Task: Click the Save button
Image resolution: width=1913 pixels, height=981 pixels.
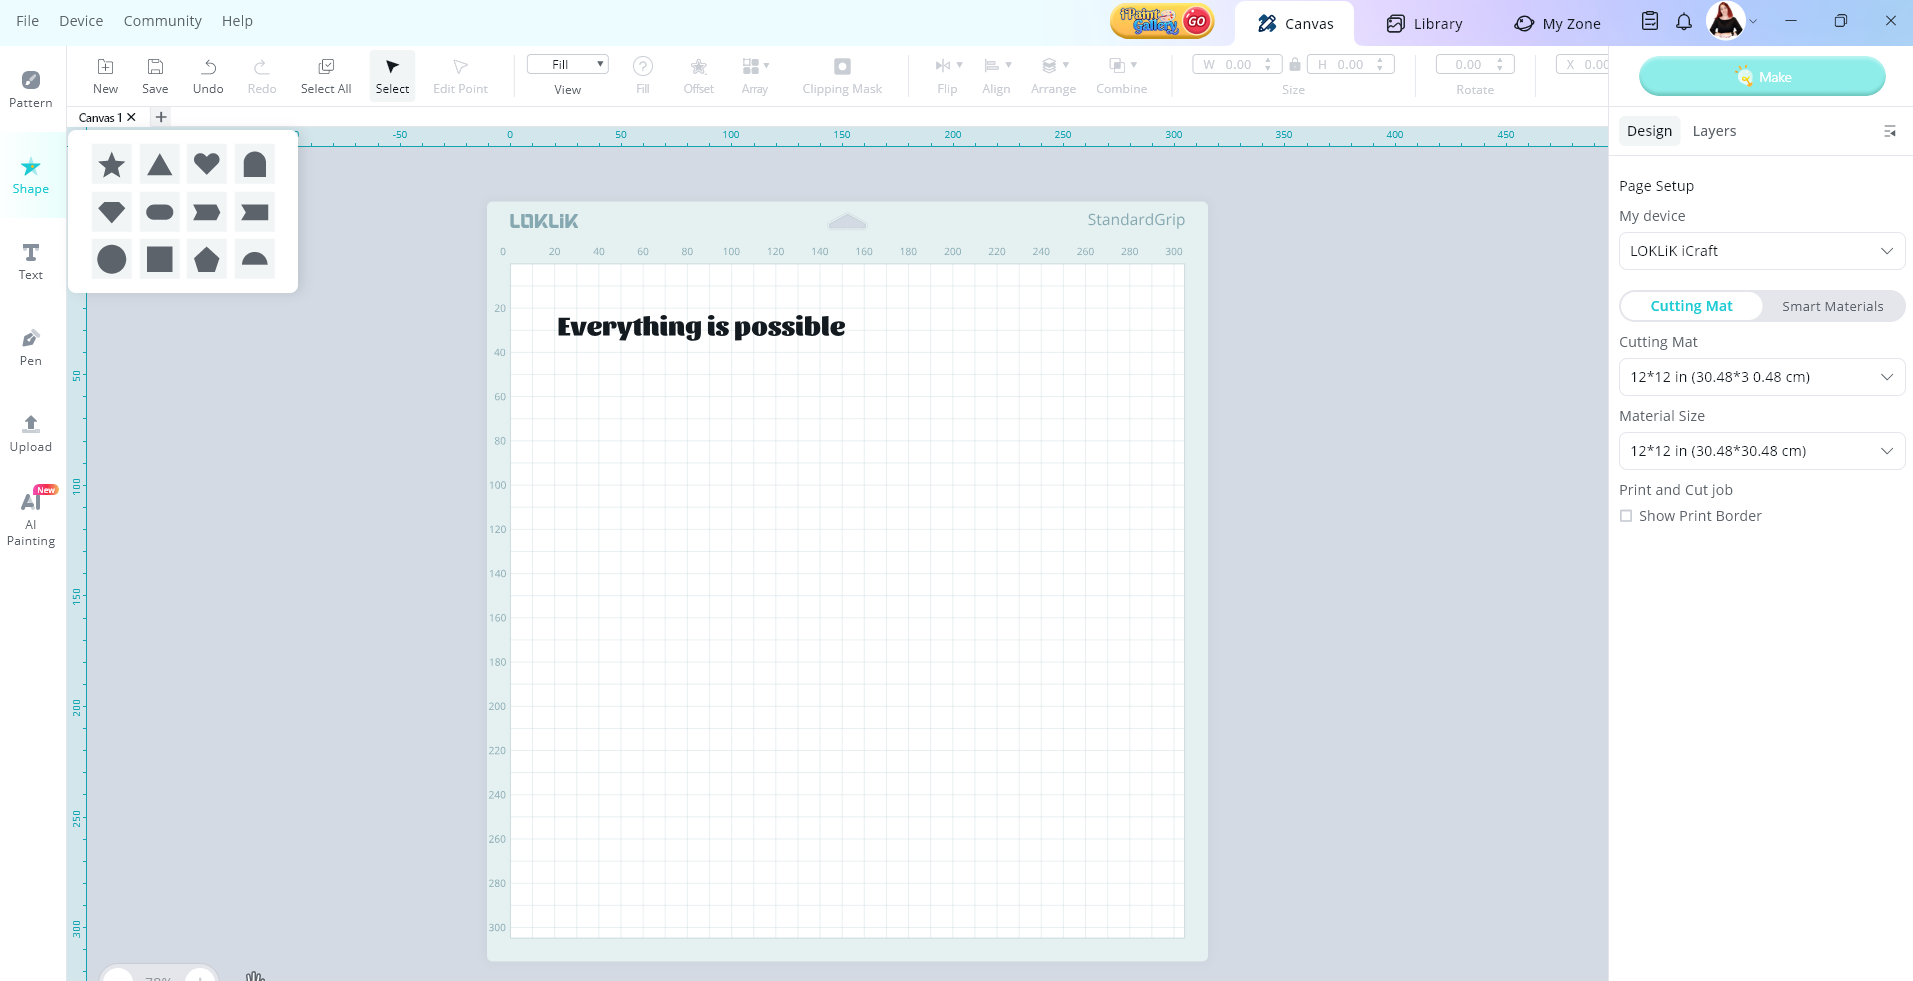Action: pos(155,76)
